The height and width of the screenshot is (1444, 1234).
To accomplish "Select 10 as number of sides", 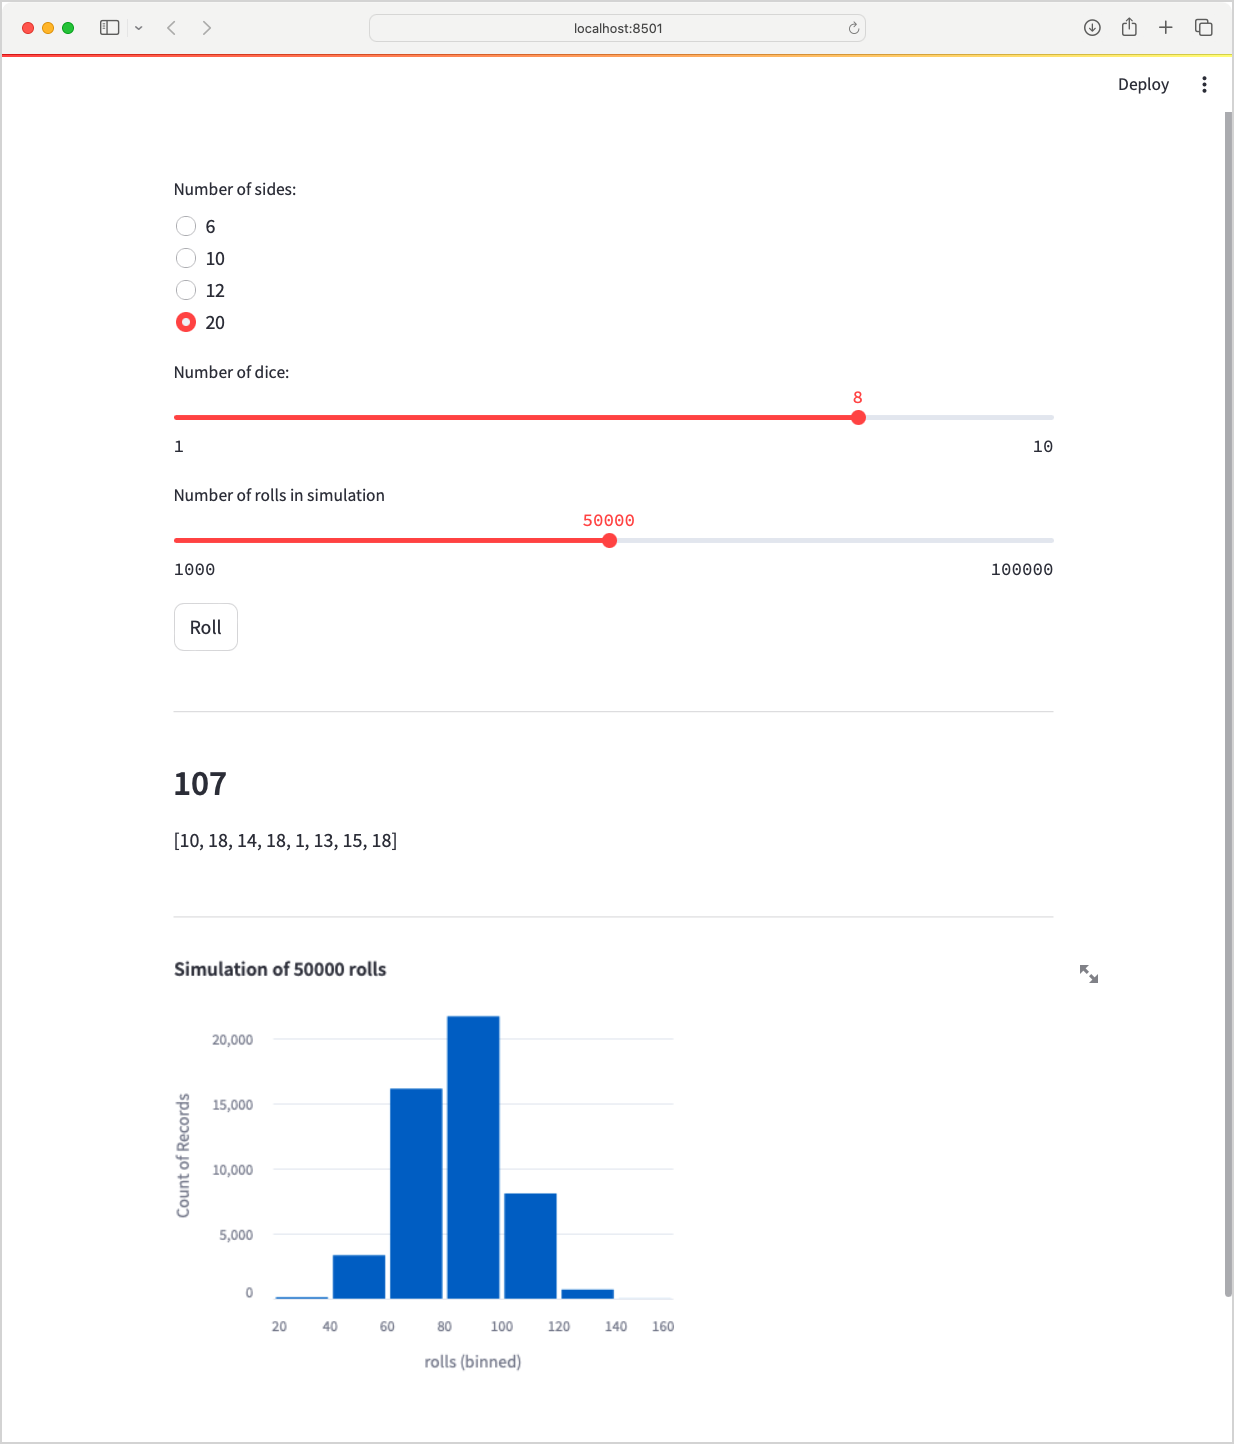I will click(x=186, y=258).
